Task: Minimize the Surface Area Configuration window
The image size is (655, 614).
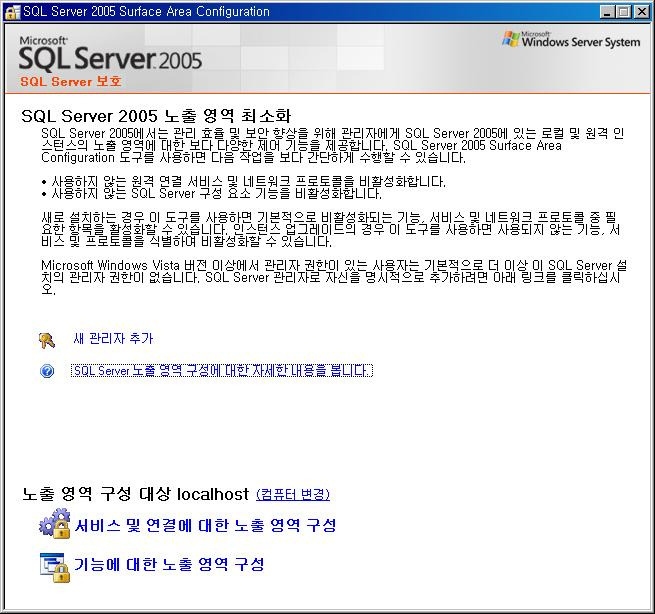Action: (608, 12)
